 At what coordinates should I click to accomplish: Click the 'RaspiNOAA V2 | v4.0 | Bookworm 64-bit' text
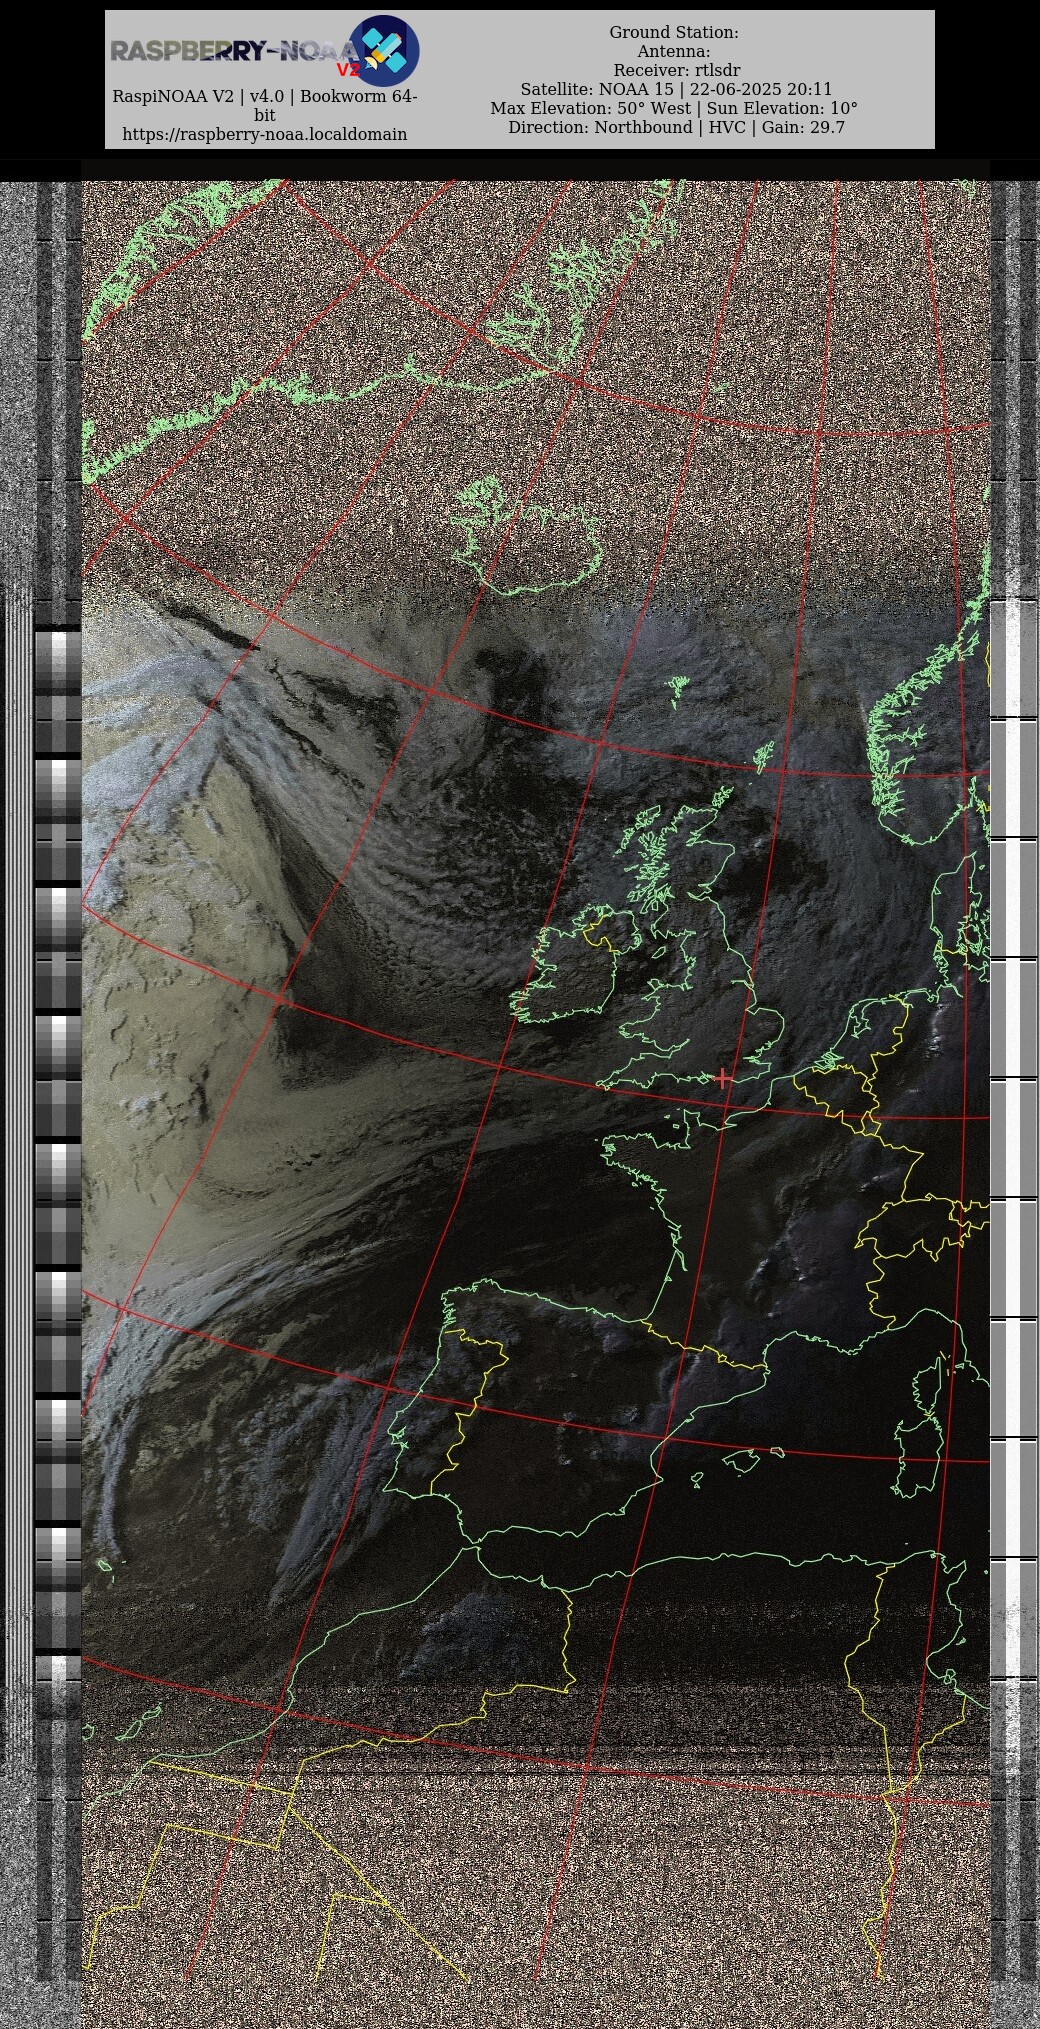[x=265, y=106]
